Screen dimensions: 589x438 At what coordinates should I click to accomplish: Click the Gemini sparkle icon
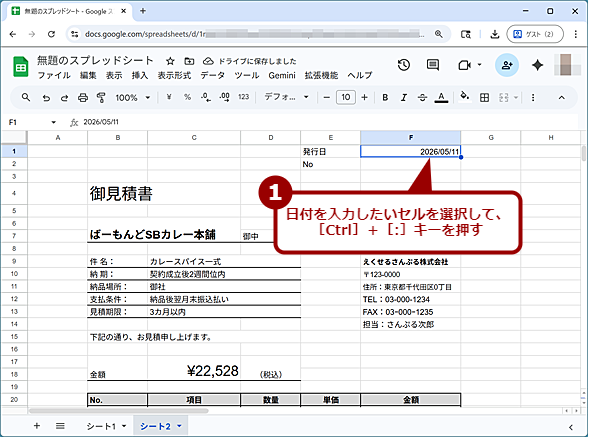tap(538, 65)
